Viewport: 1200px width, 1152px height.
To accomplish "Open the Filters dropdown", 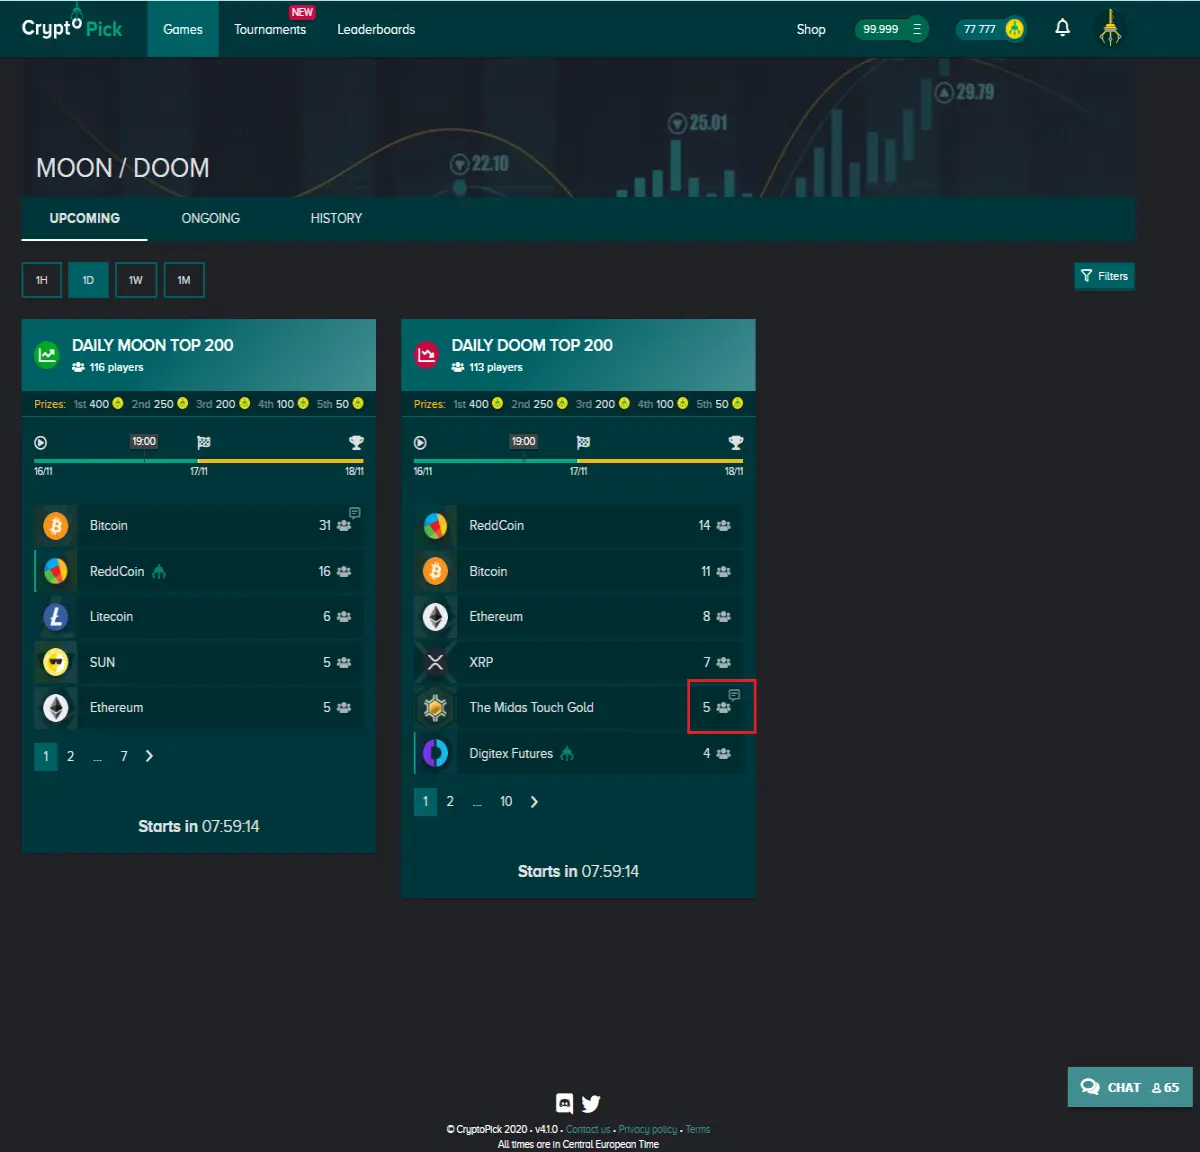I will pyautogui.click(x=1104, y=276).
